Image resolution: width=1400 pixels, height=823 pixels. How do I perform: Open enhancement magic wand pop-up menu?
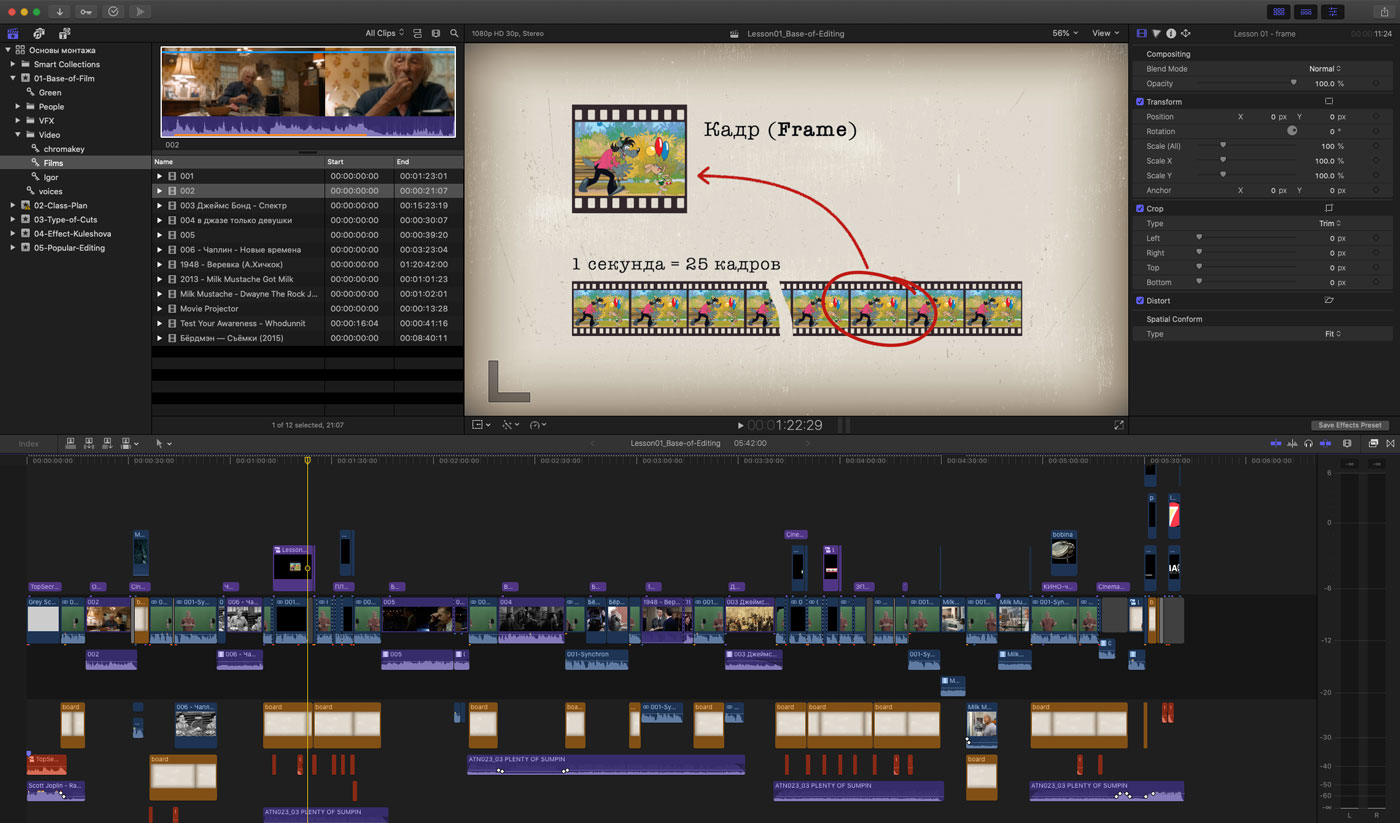coord(511,425)
